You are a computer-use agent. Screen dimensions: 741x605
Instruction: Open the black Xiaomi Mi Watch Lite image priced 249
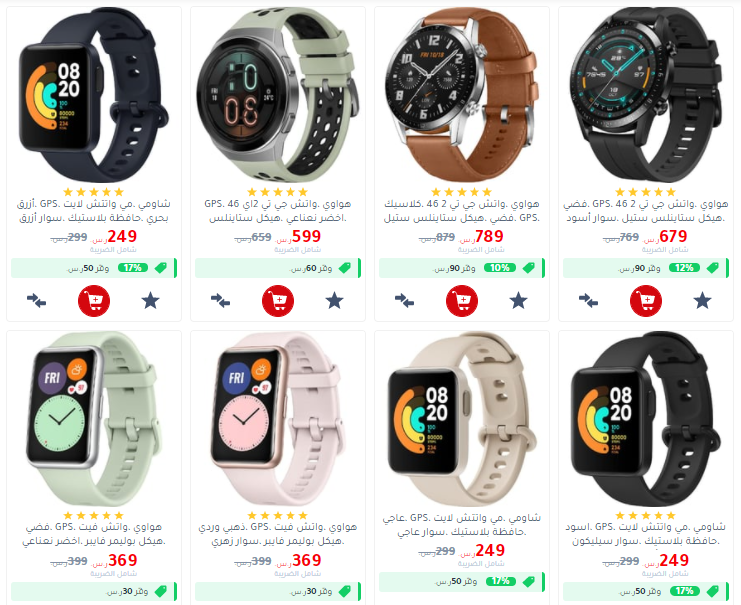click(646, 419)
